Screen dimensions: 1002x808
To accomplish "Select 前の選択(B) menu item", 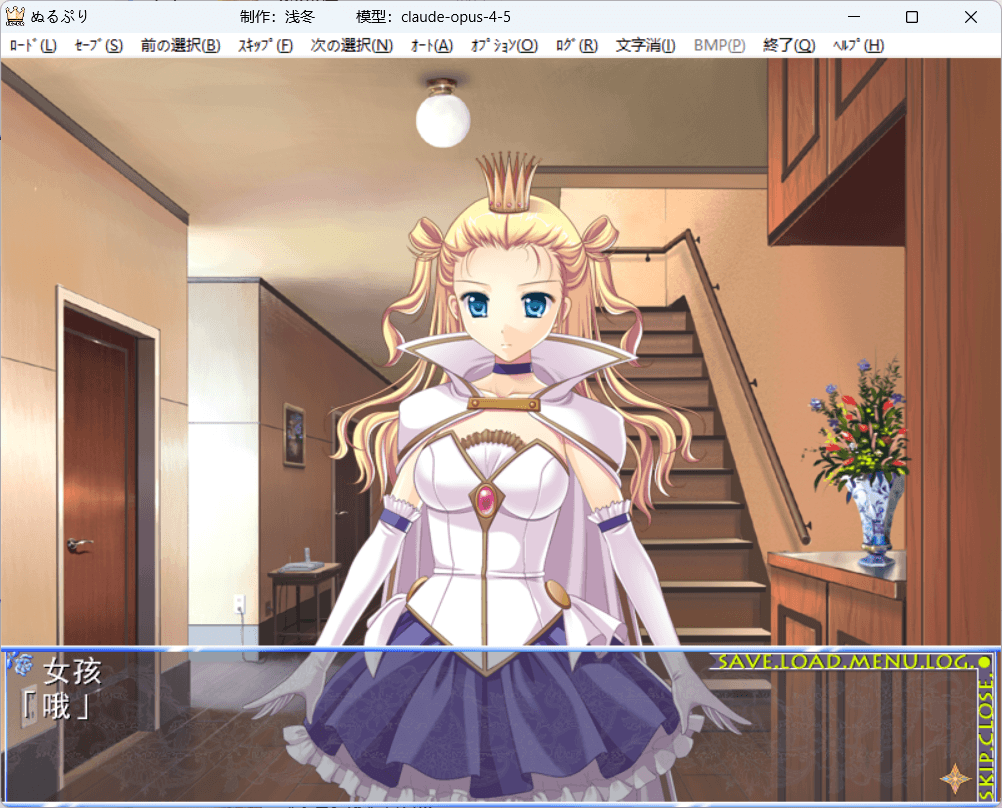I will (180, 46).
